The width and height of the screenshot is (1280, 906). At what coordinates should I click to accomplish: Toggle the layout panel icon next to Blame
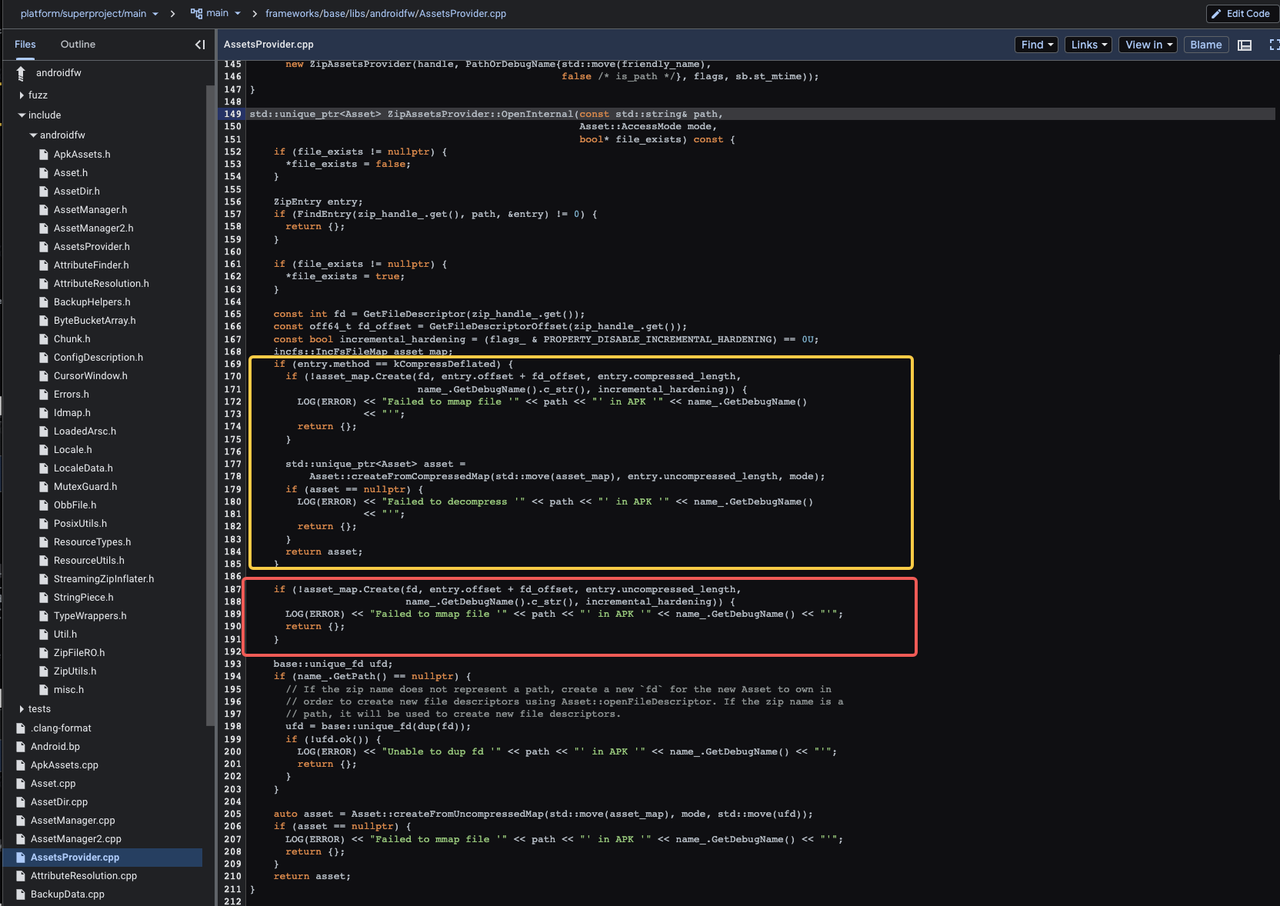pos(1245,45)
